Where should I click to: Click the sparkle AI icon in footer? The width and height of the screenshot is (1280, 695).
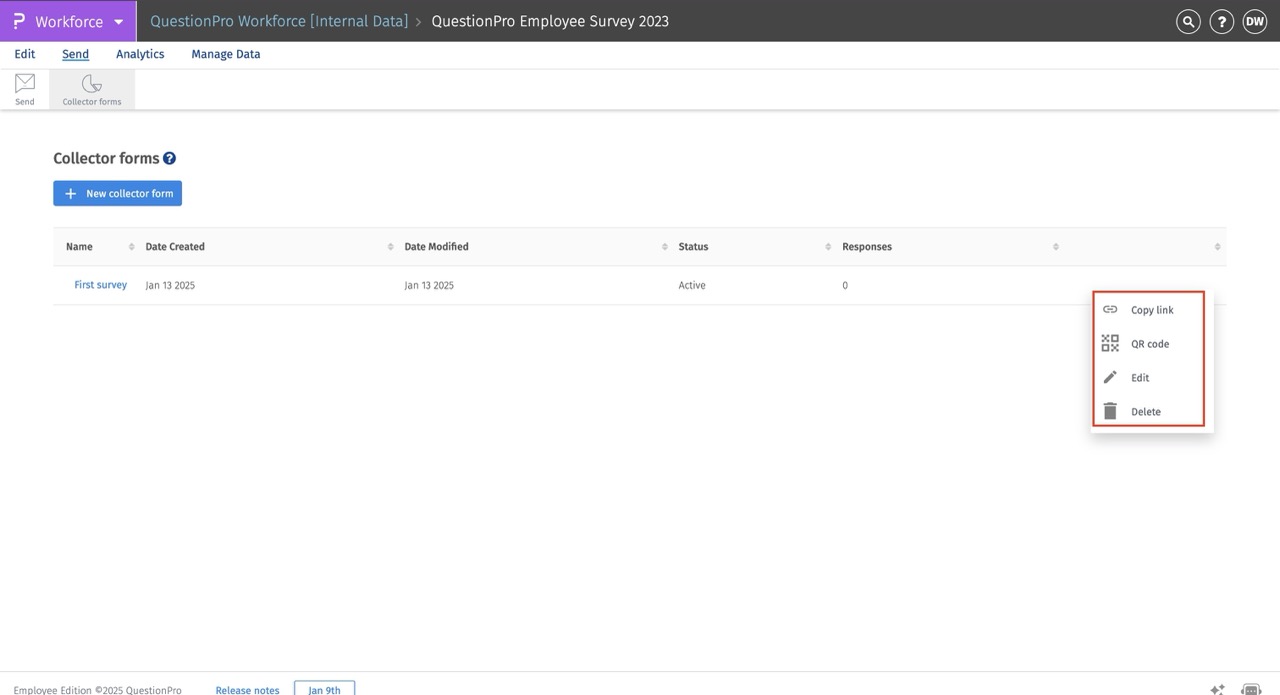pyautogui.click(x=1217, y=689)
